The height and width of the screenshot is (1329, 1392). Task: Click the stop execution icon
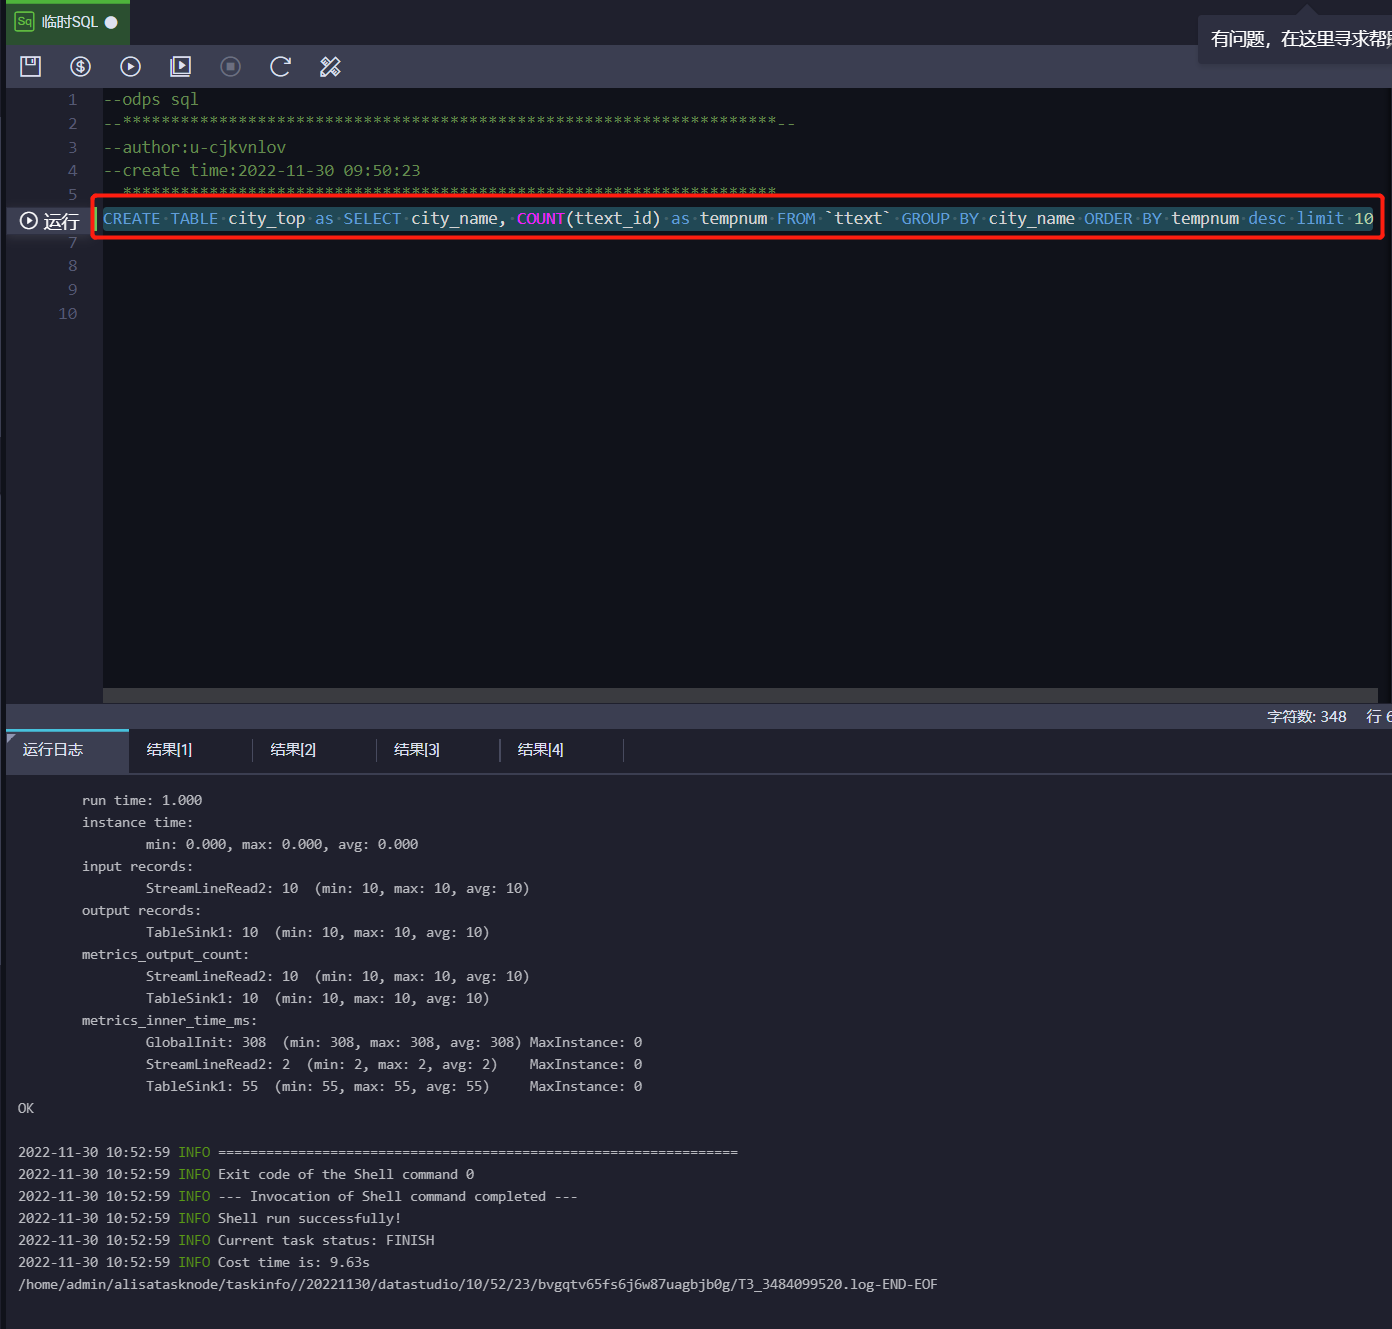coord(230,66)
